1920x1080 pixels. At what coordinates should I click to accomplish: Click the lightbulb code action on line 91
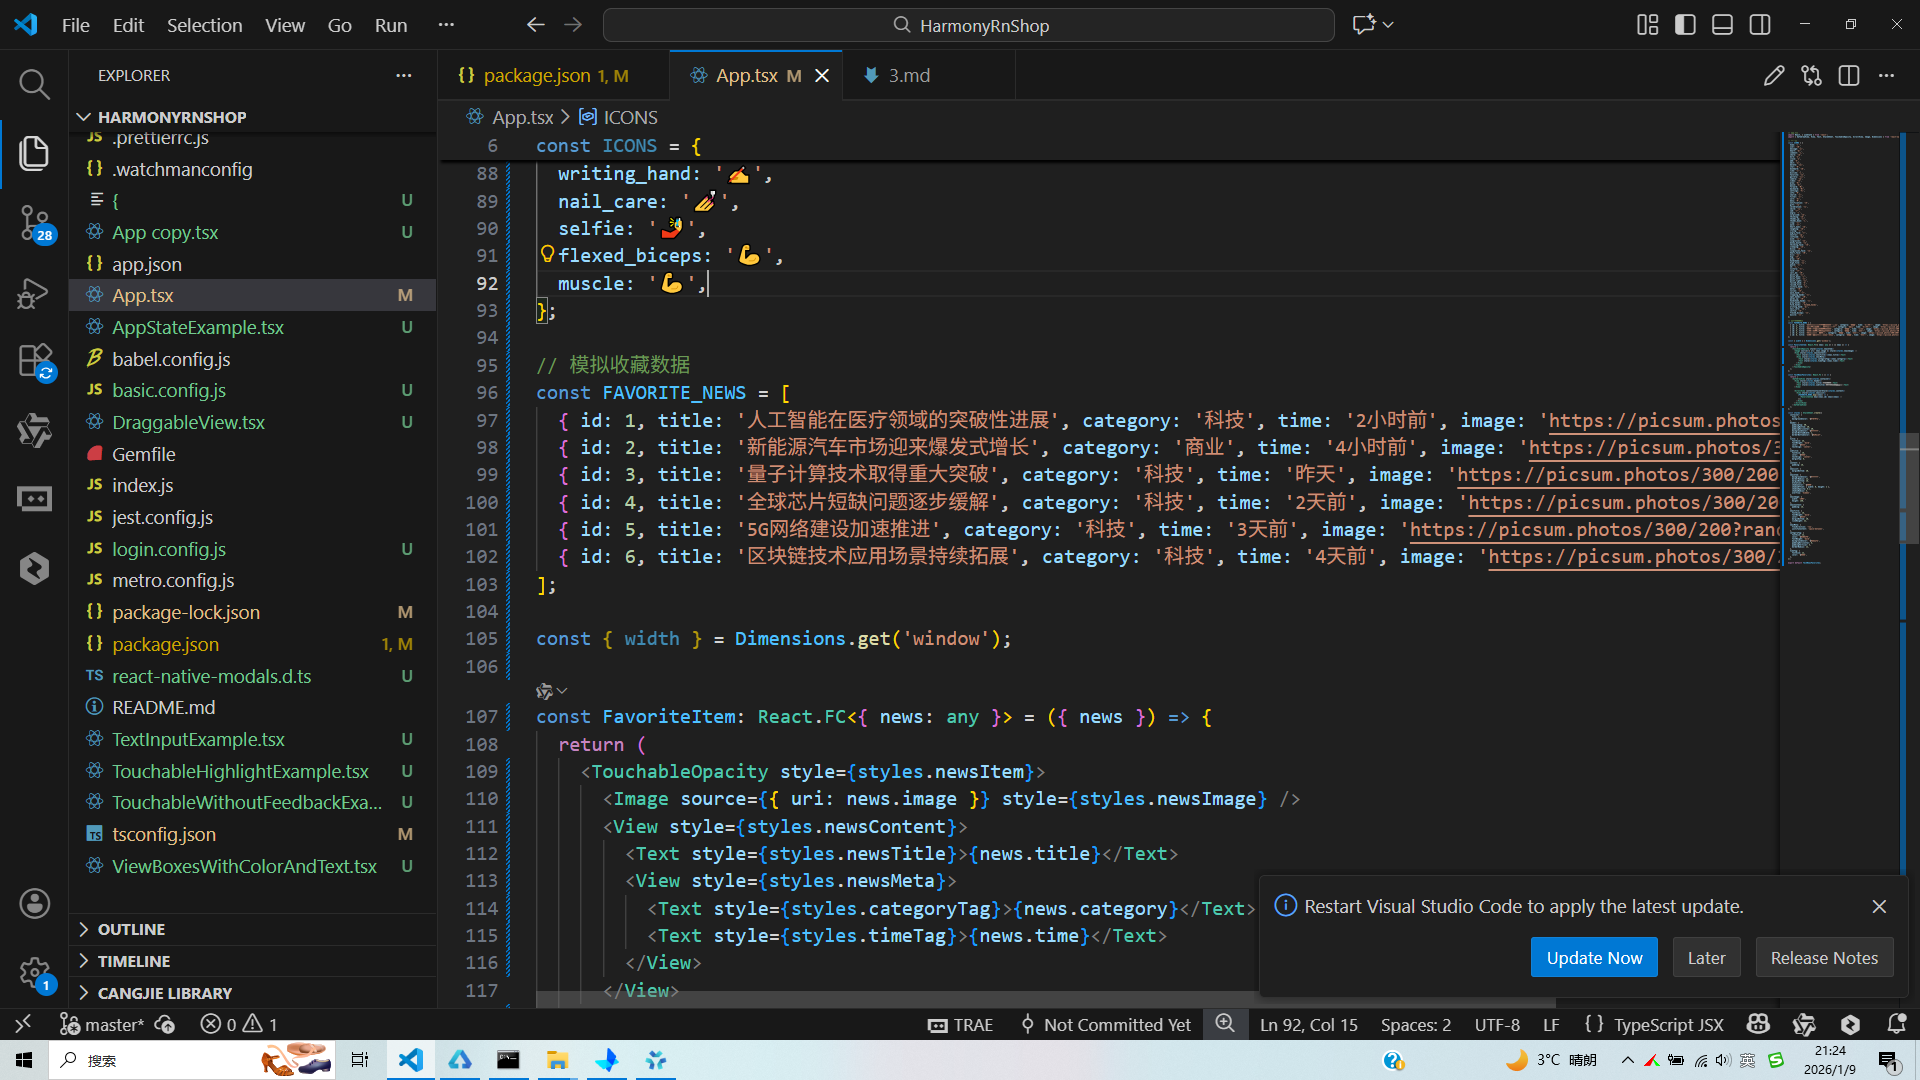click(547, 255)
